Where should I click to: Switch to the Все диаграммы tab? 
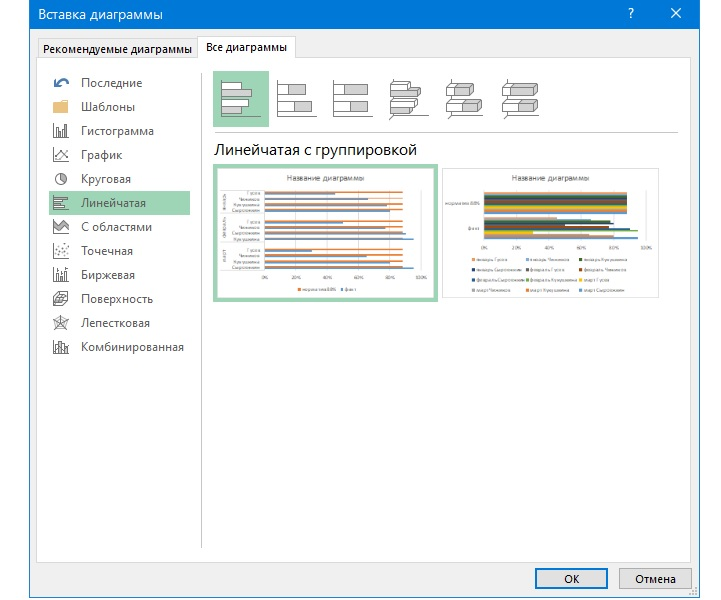[x=246, y=48]
